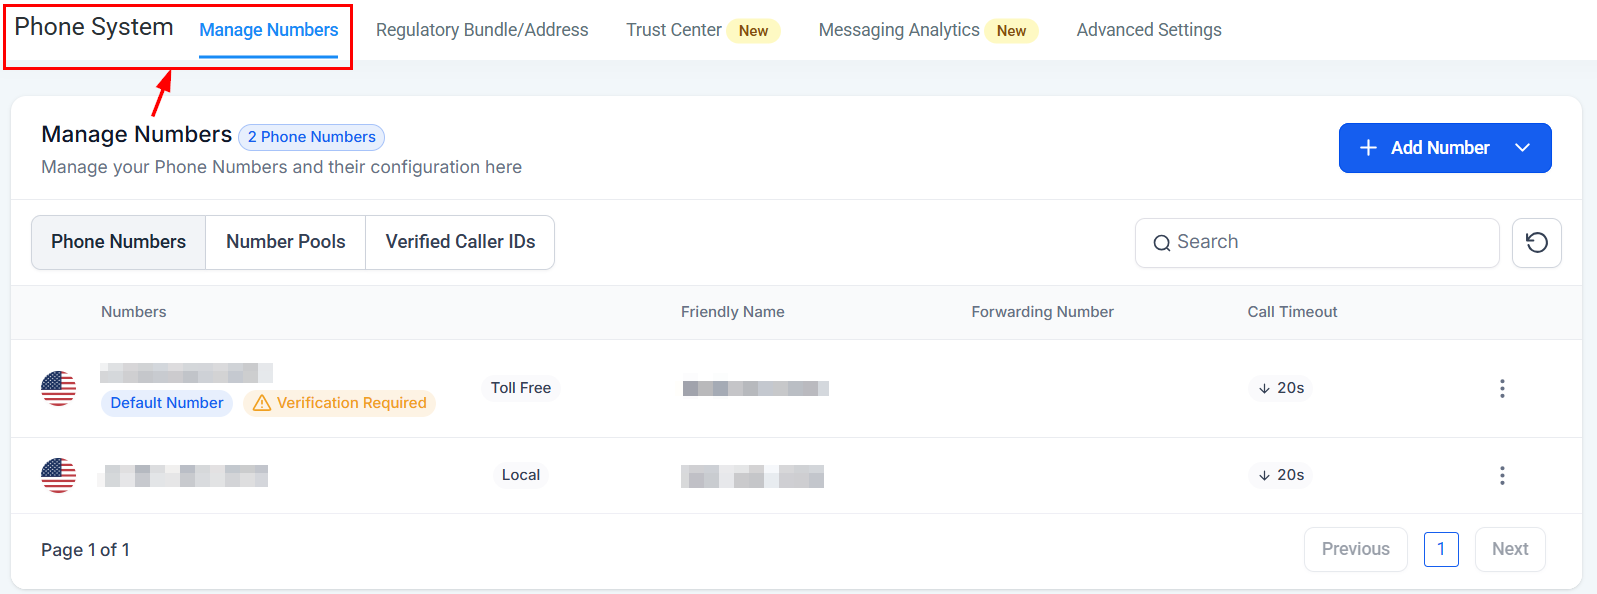
Task: Click the Add Number button label
Action: pos(1440,148)
